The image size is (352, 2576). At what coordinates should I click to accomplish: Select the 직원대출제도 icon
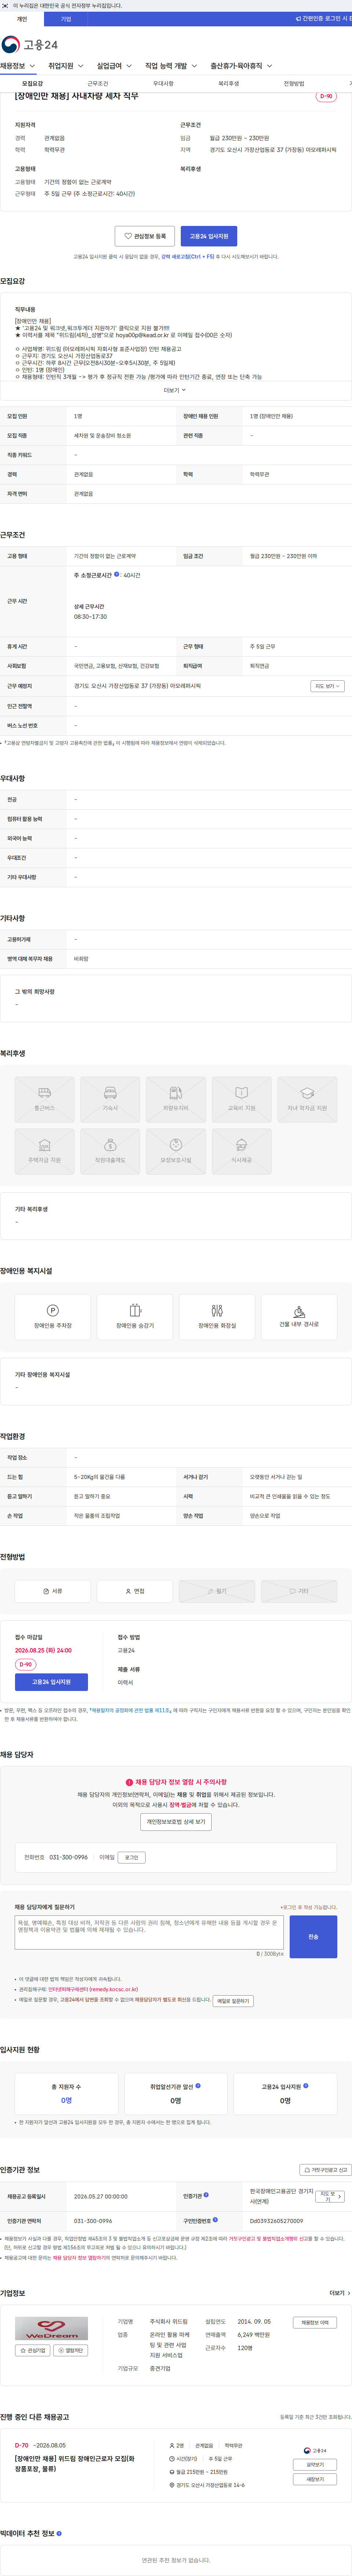110,1151
